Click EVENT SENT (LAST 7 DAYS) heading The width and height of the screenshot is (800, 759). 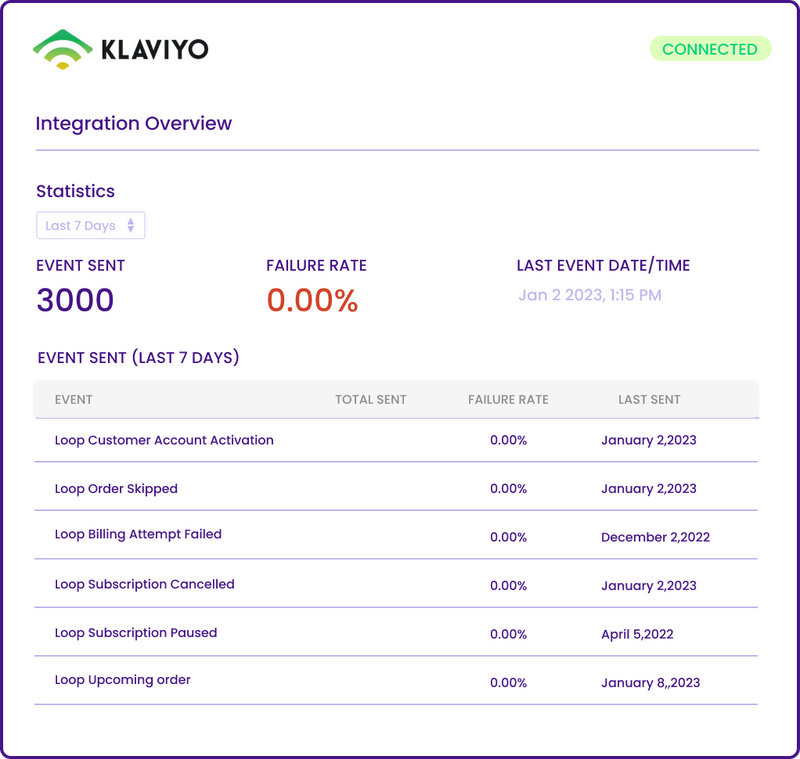pos(138,358)
